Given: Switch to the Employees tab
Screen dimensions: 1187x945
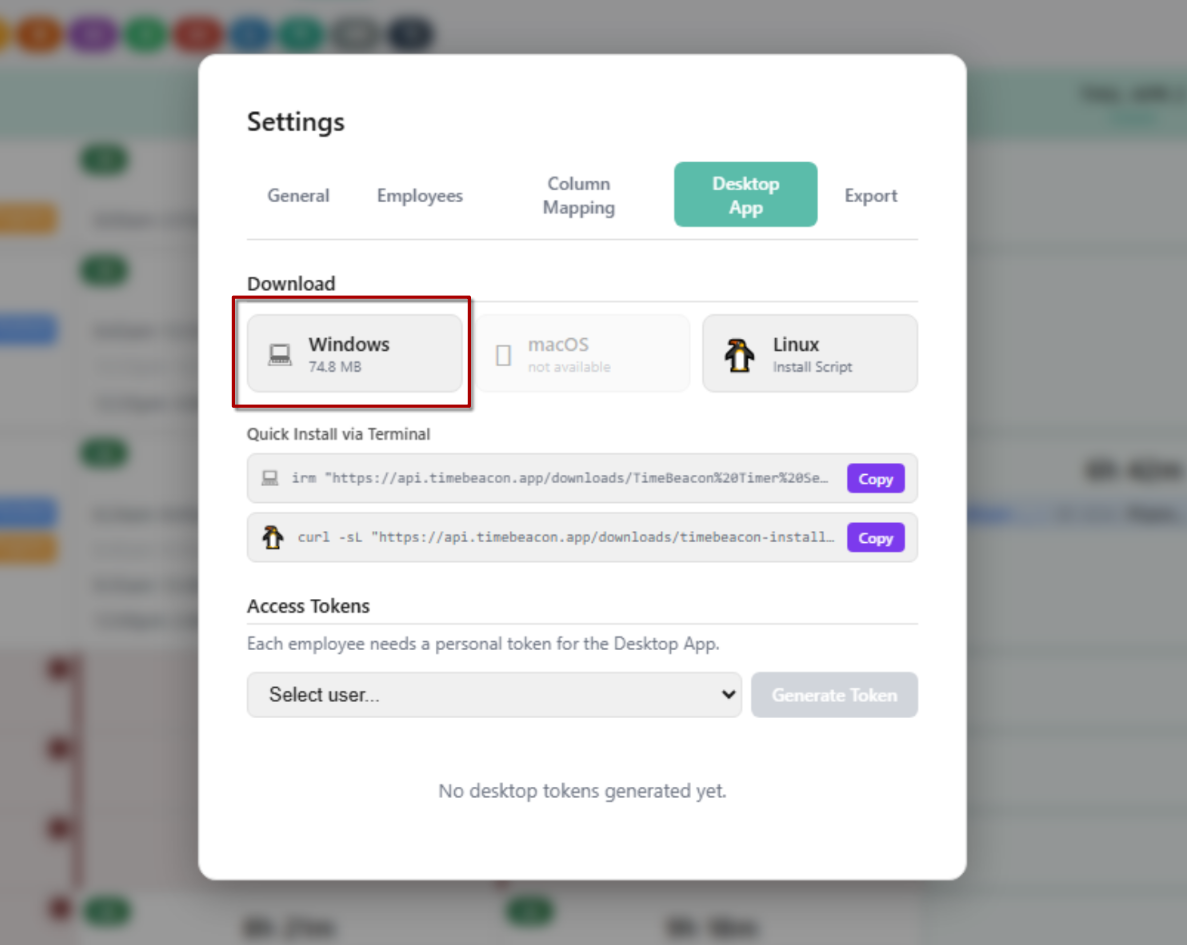Looking at the screenshot, I should pos(419,195).
